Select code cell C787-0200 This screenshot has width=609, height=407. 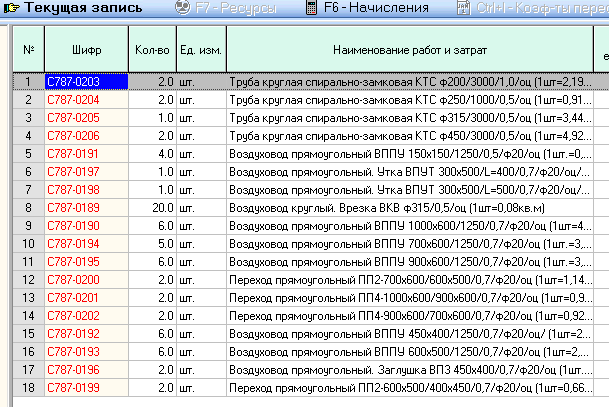(87, 280)
